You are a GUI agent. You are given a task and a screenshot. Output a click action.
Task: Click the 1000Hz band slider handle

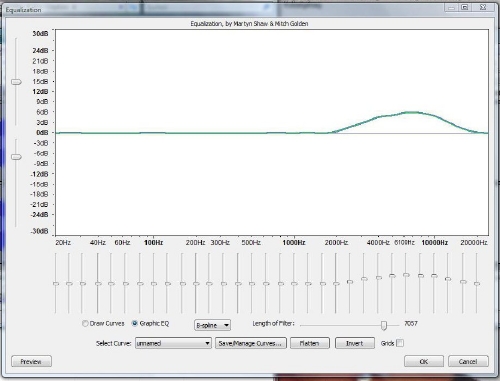(294, 284)
